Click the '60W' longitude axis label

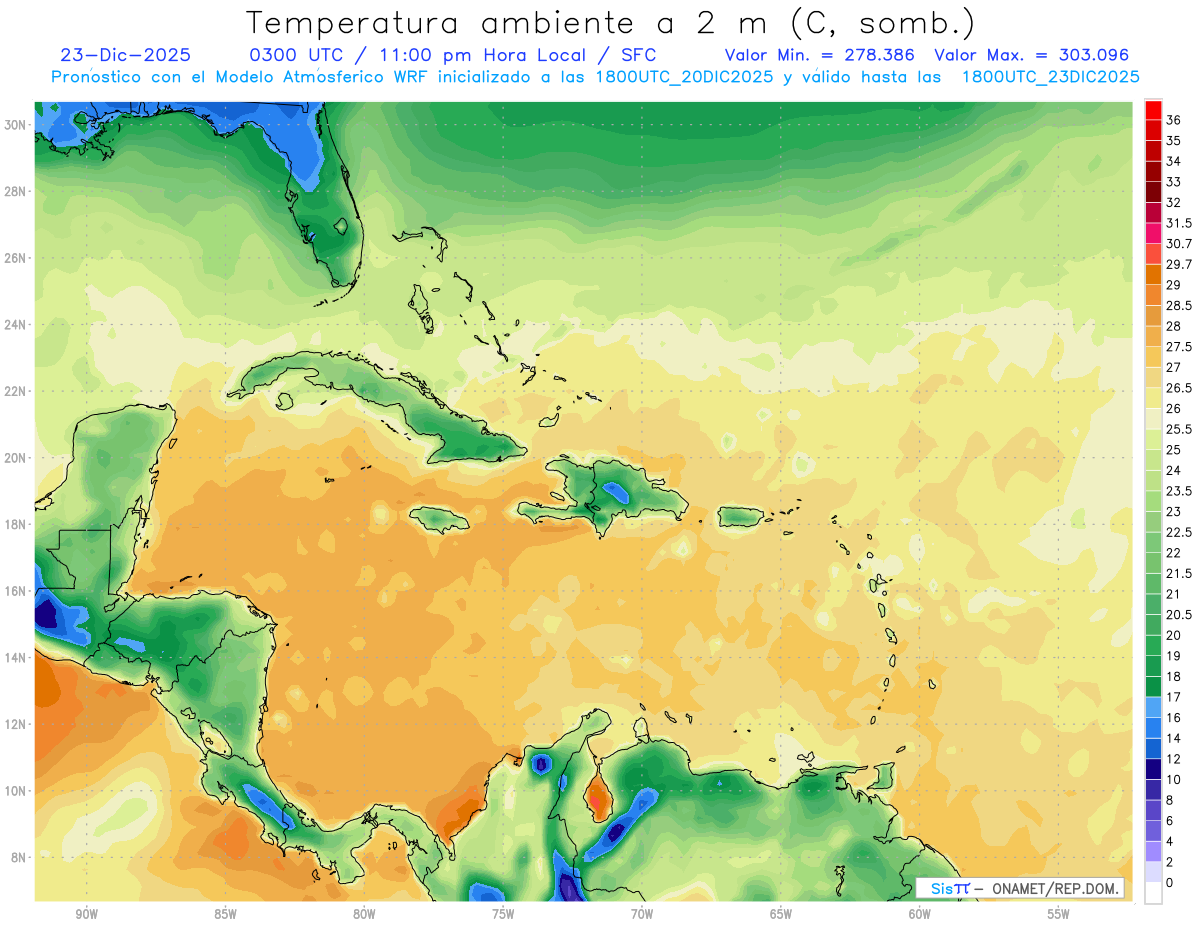pyautogui.click(x=920, y=914)
